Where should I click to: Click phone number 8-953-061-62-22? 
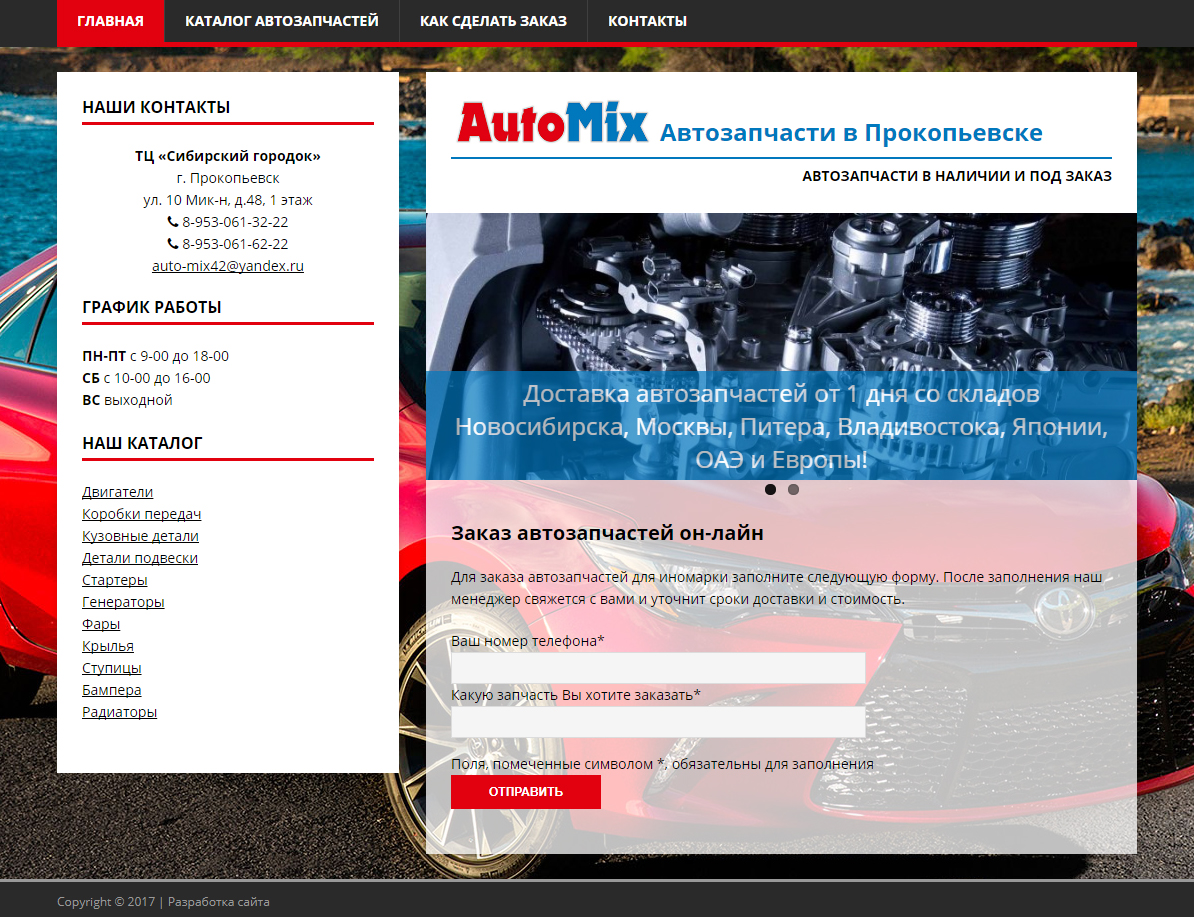235,244
